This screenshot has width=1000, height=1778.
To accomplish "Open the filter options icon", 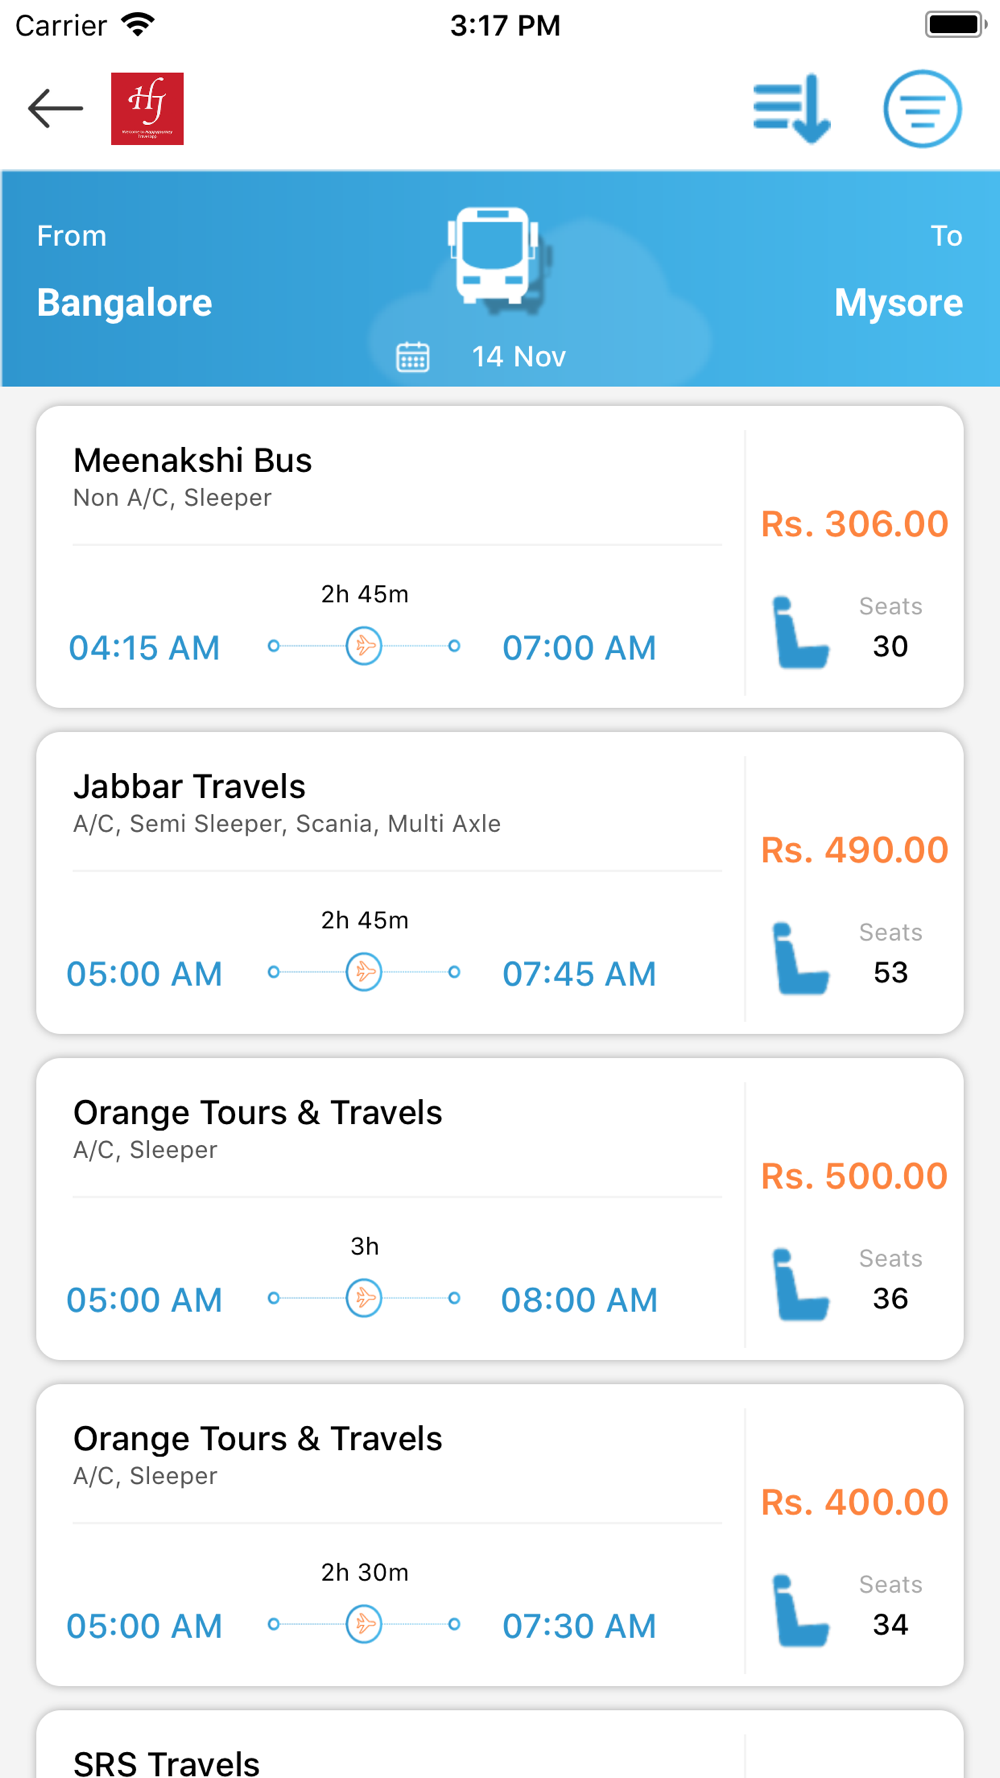I will (922, 109).
